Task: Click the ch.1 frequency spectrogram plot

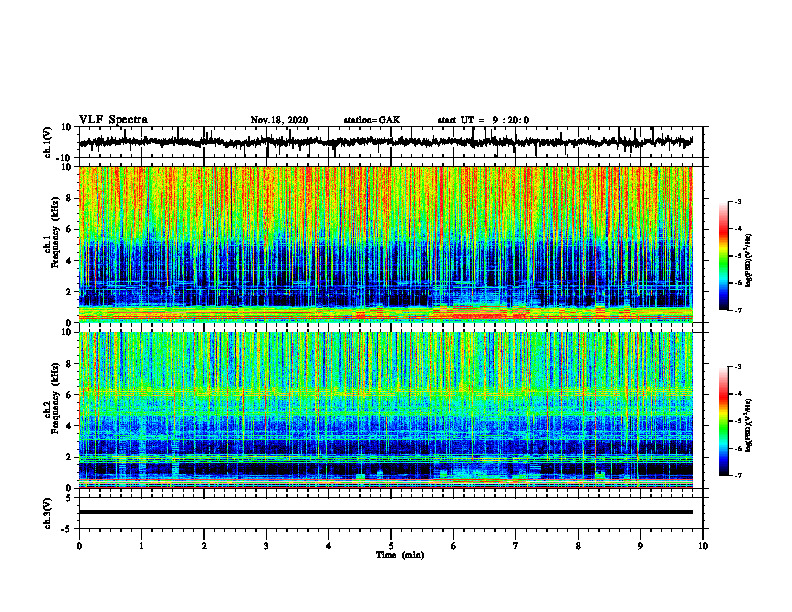Action: click(x=385, y=244)
